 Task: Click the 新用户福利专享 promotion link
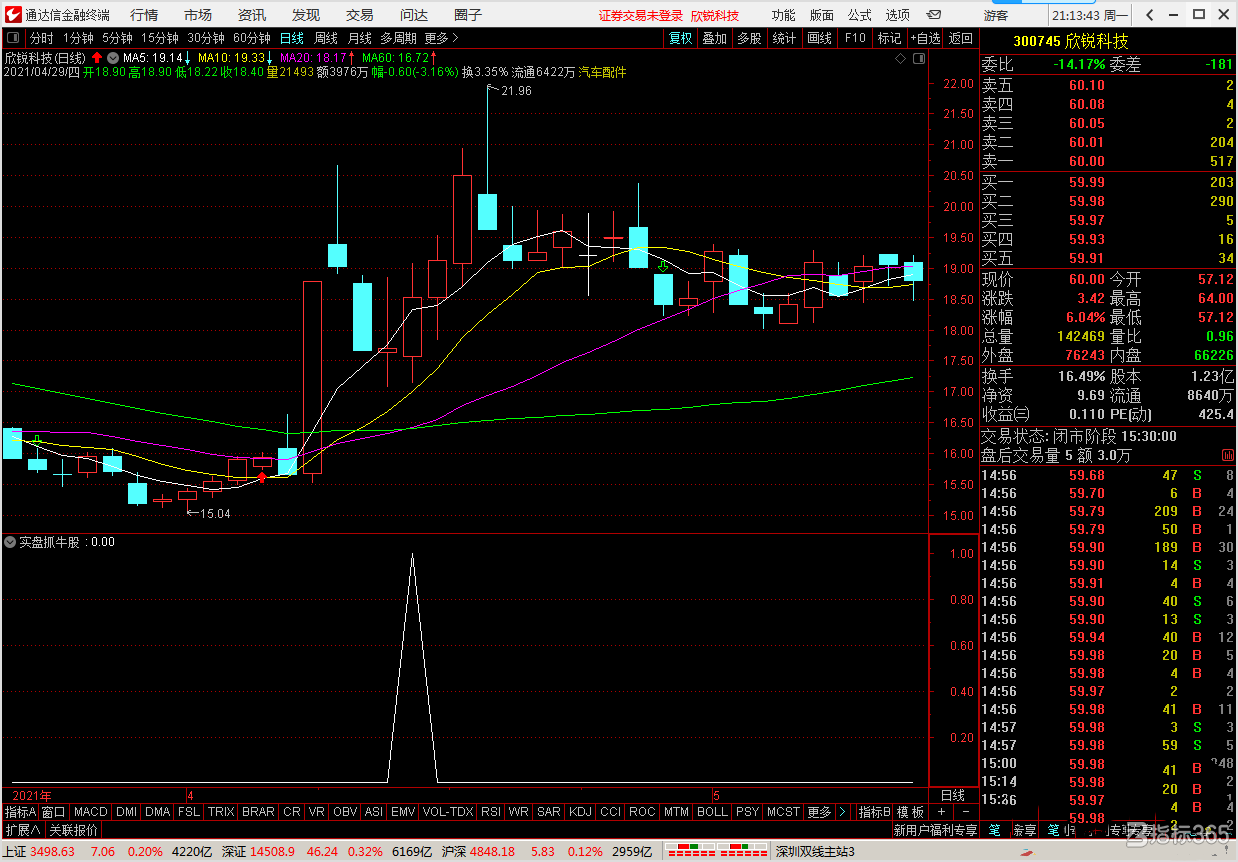pyautogui.click(x=935, y=830)
